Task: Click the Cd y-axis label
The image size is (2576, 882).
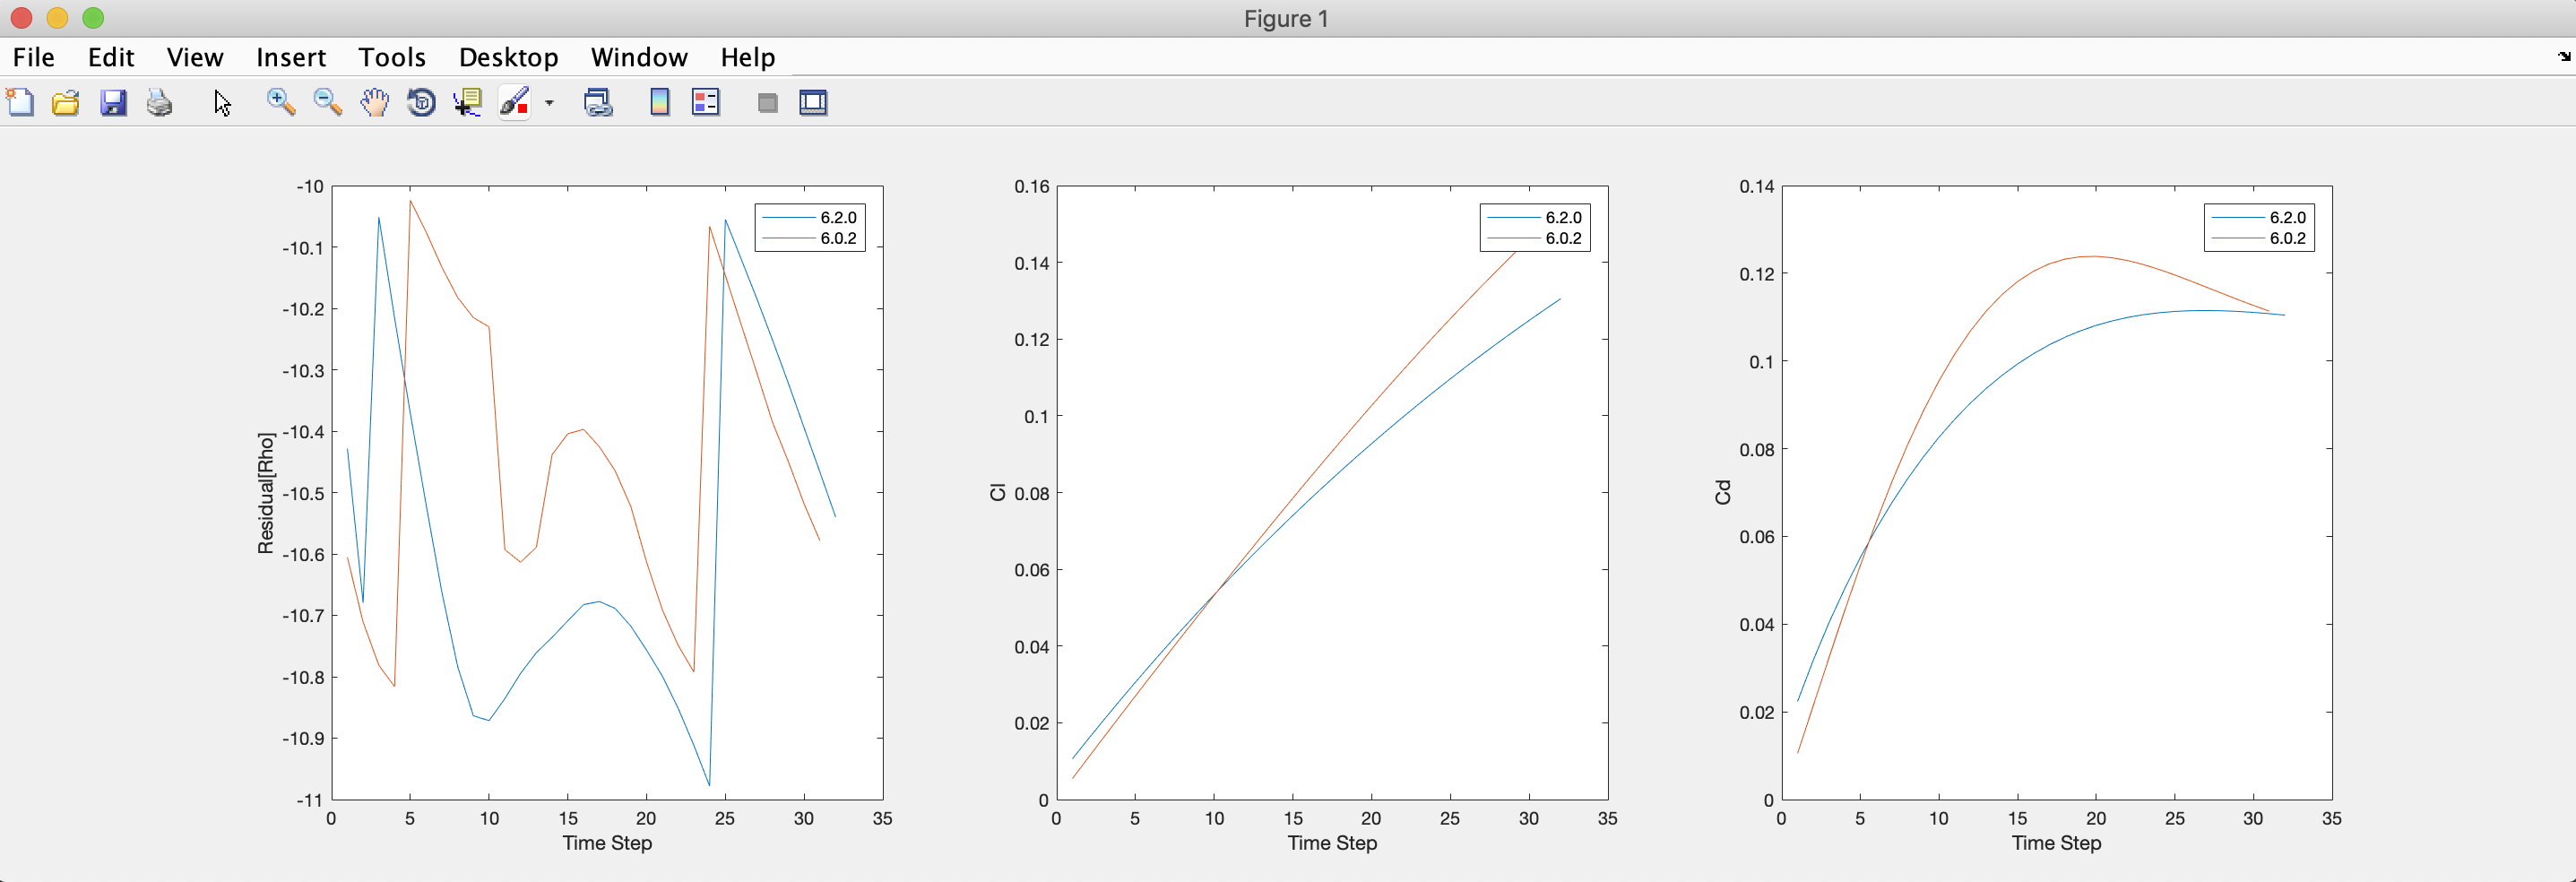Action: 1722,492
